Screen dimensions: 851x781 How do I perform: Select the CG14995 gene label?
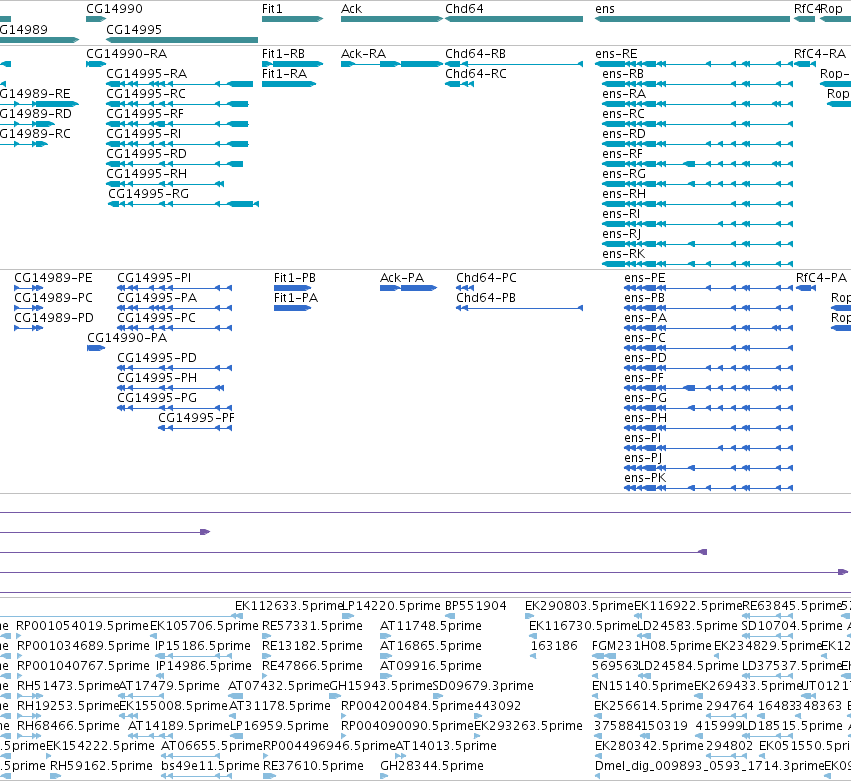134,29
